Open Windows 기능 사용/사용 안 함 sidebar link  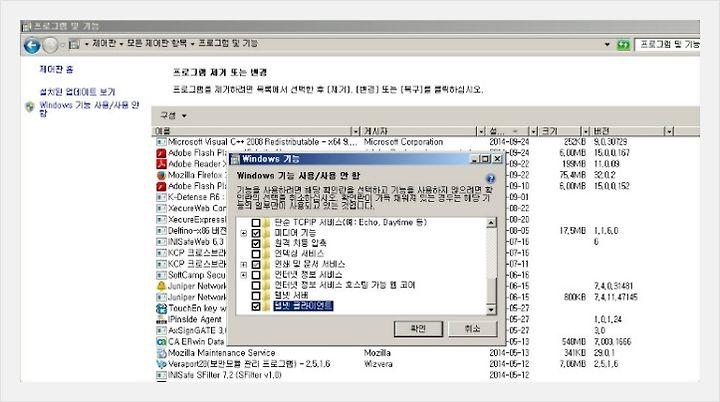coord(89,109)
